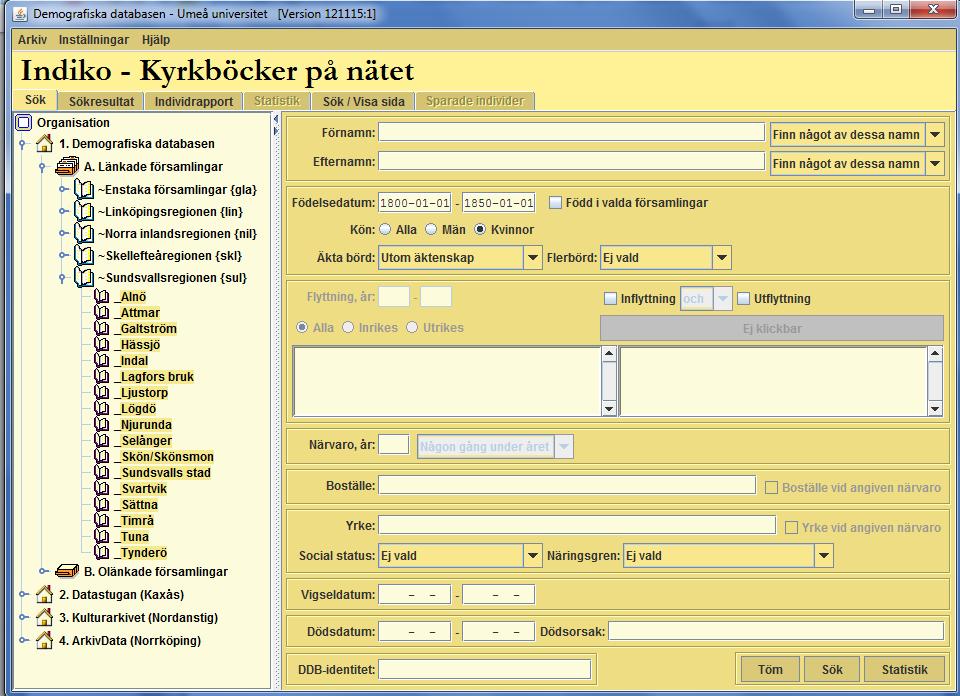Image resolution: width=960 pixels, height=696 pixels.
Task: Enable Född i valda församlingar checkbox
Action: [x=555, y=203]
